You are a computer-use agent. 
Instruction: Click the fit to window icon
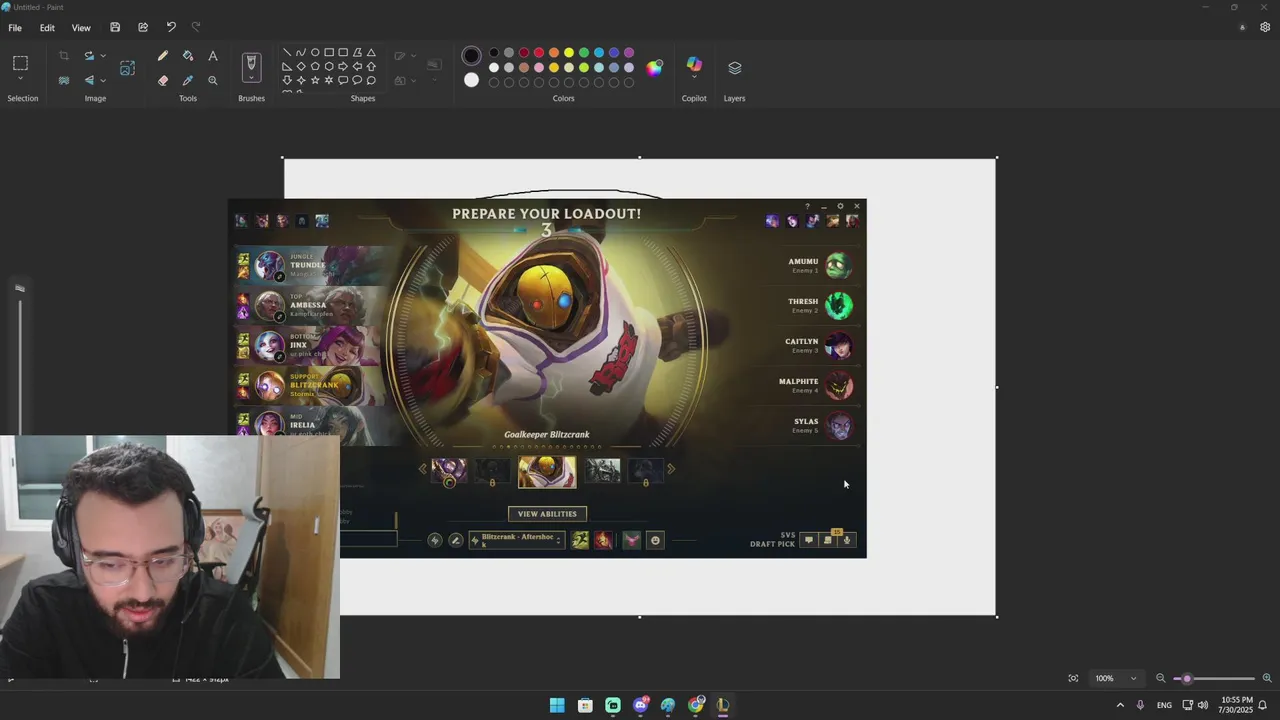click(x=1073, y=678)
